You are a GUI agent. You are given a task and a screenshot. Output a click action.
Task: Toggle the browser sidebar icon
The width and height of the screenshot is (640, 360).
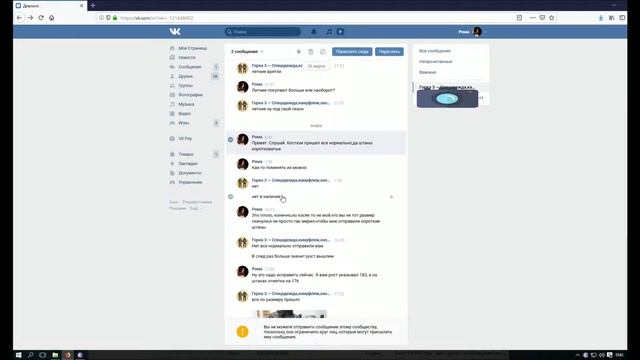pos(622,18)
